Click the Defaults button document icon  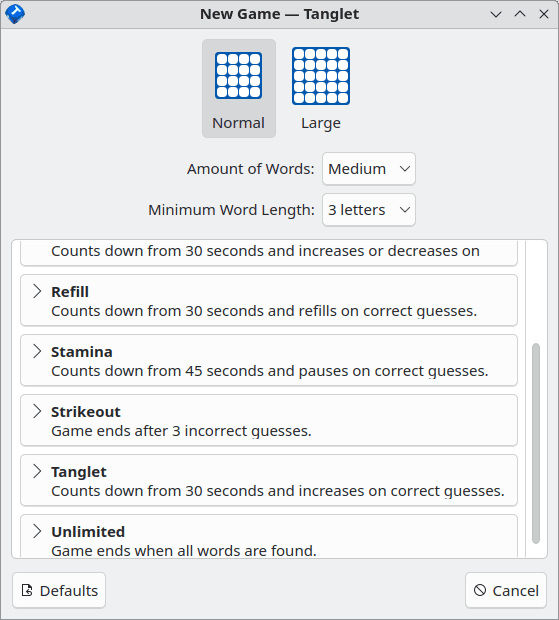click(27, 590)
